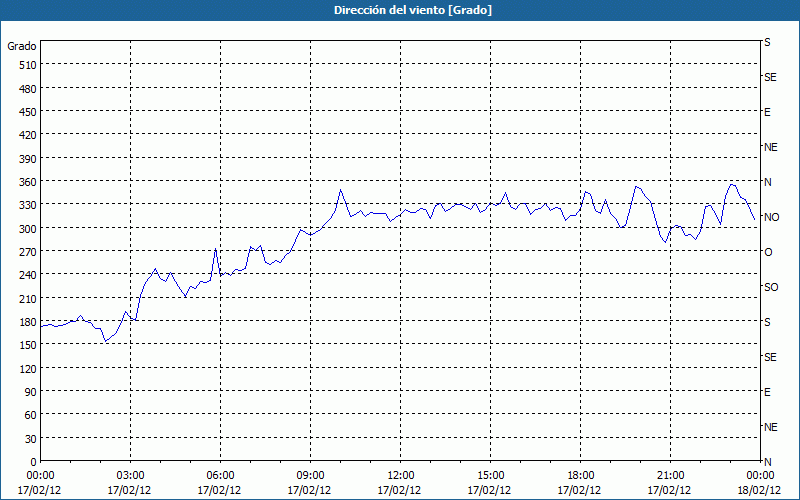Screen dimensions: 800x500
Task: Select the "NE" compass label at 390 level
Action: 770,147
